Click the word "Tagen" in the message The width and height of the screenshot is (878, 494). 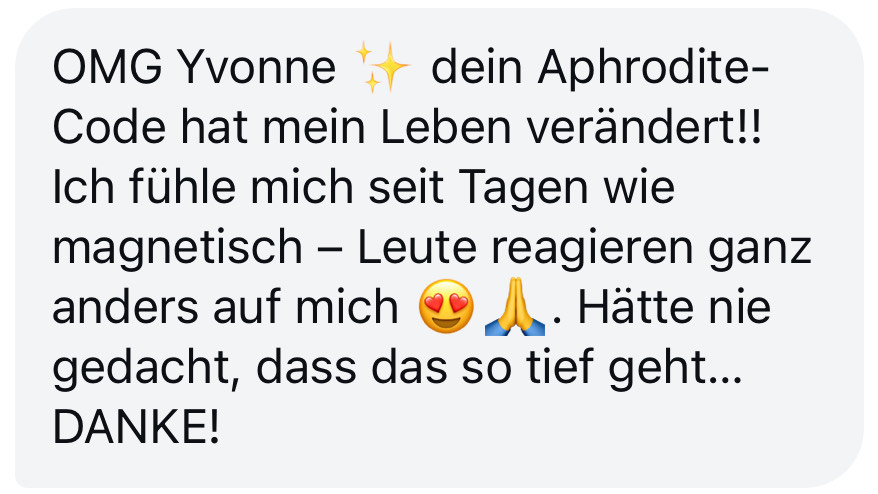[x=524, y=188]
